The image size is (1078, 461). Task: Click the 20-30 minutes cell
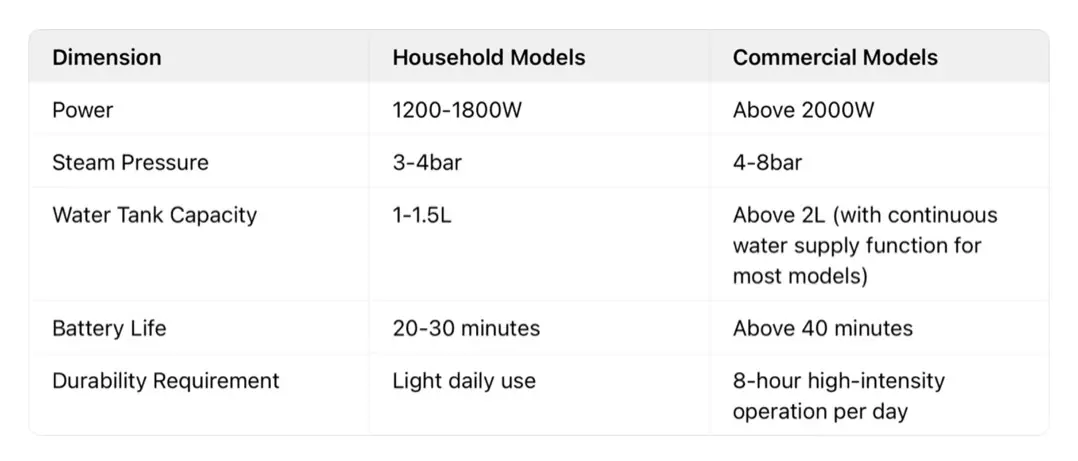[x=466, y=328]
